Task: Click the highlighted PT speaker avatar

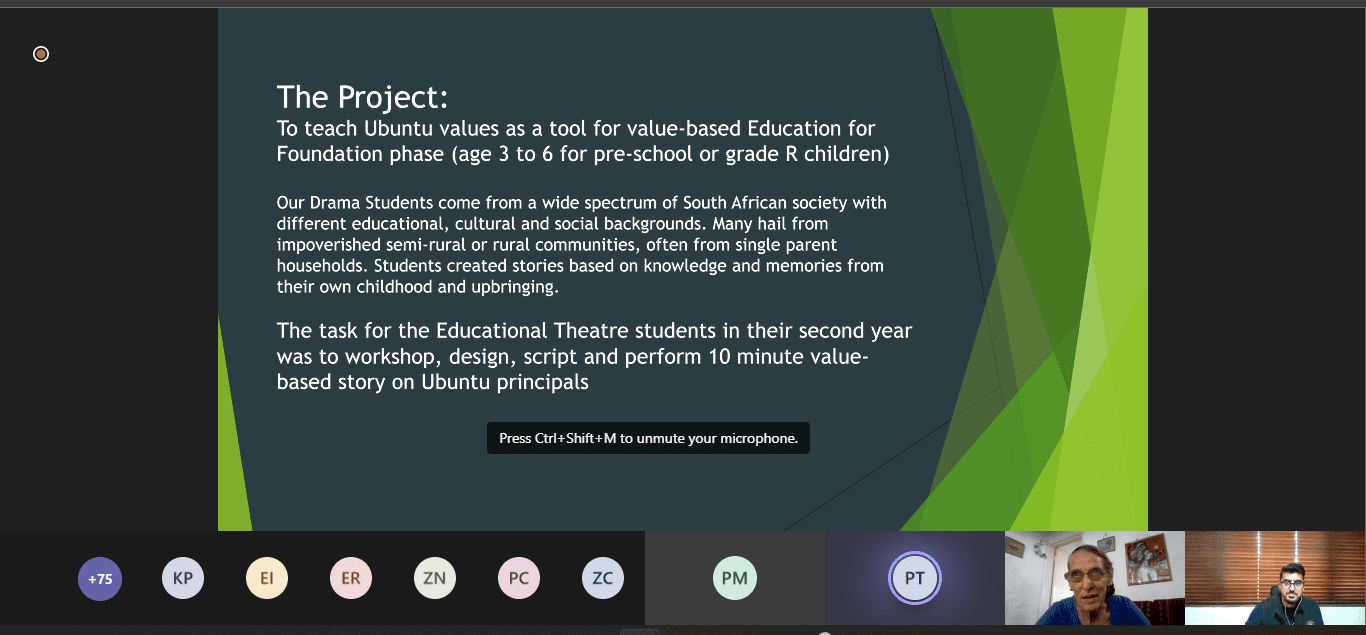Action: point(914,578)
